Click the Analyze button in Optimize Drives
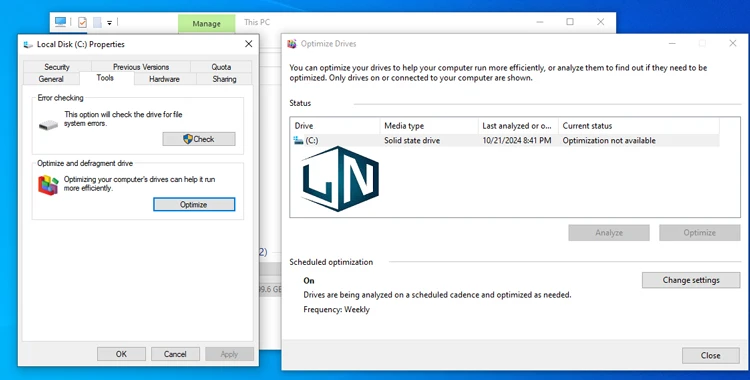Screen dimensions: 750x380 [x=609, y=233]
